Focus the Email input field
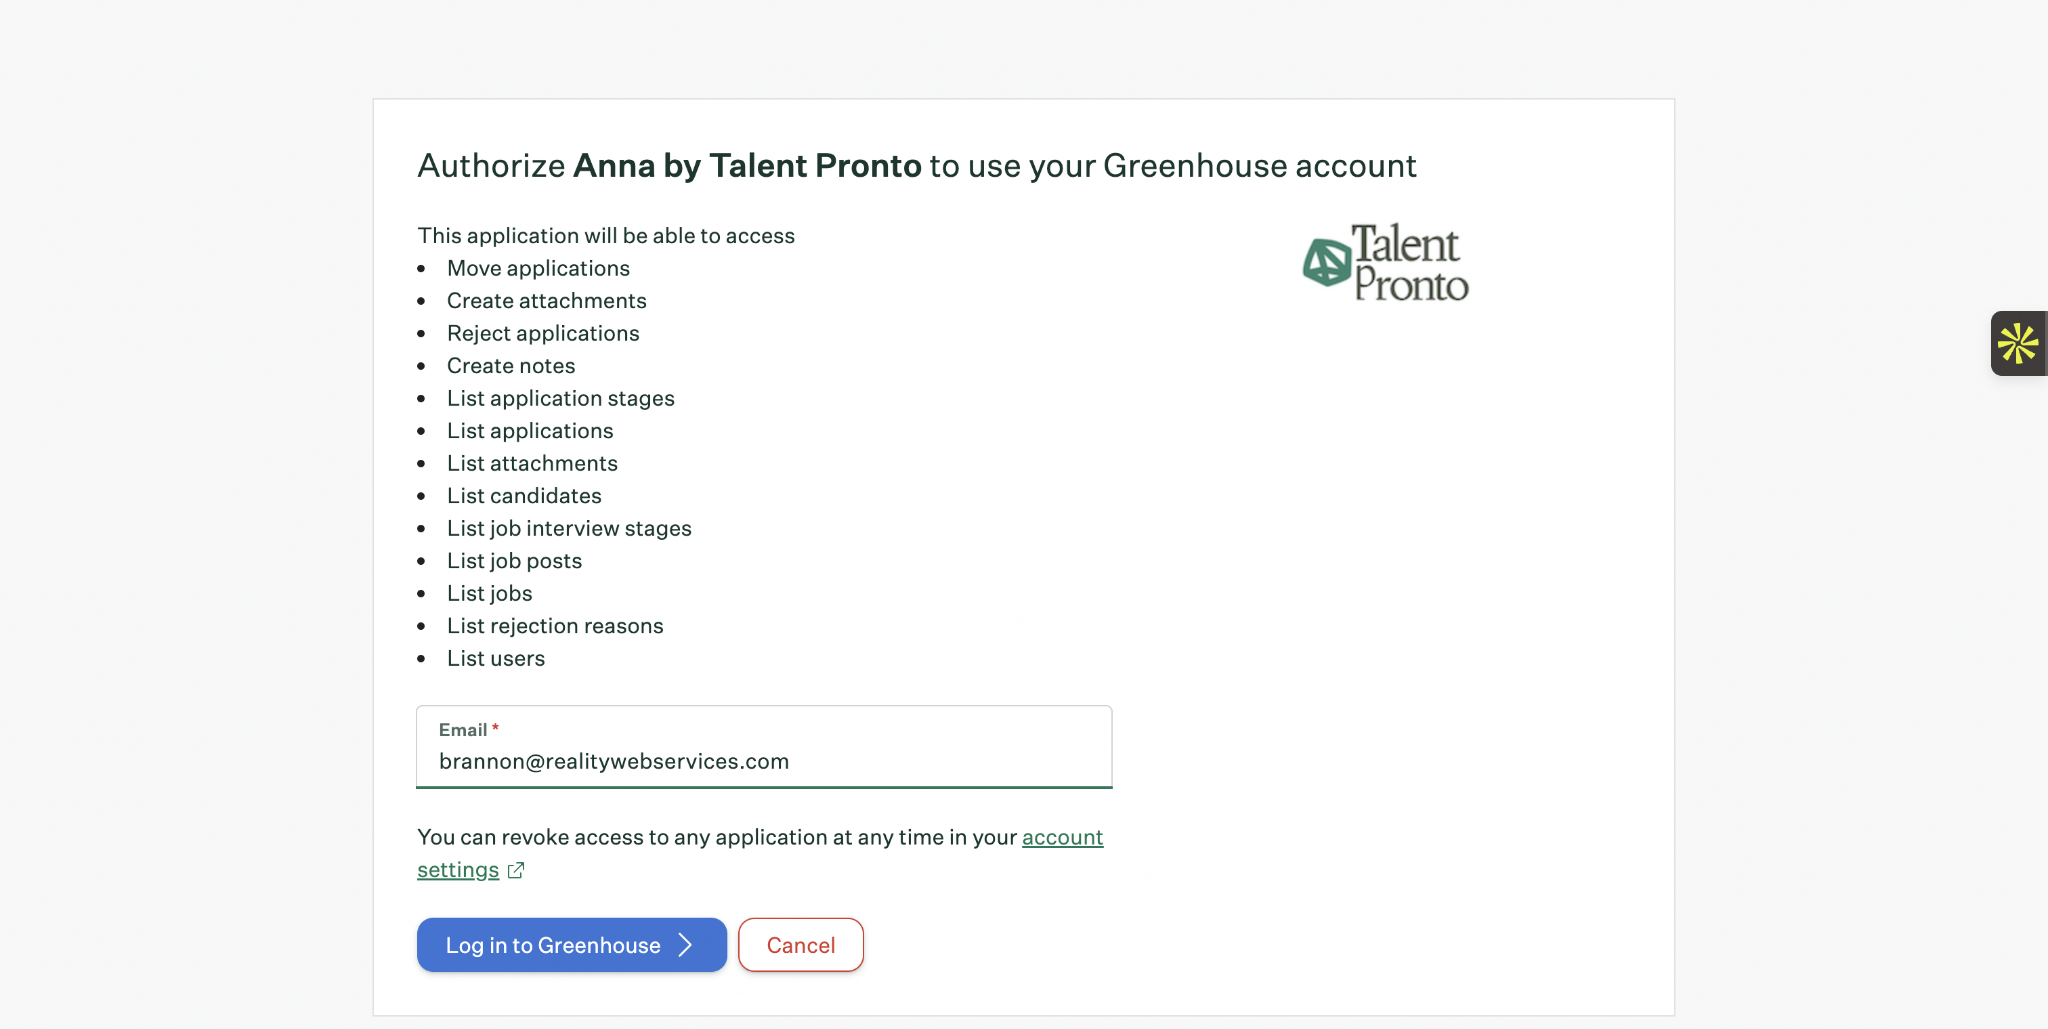 coord(764,762)
